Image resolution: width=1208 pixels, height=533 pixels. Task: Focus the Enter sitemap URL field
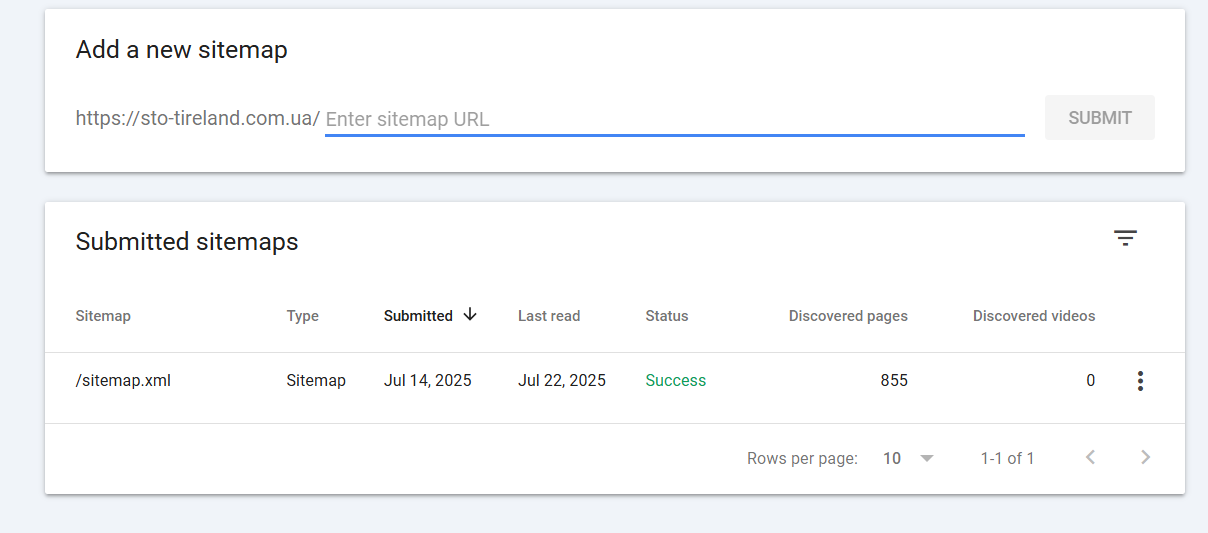[675, 119]
